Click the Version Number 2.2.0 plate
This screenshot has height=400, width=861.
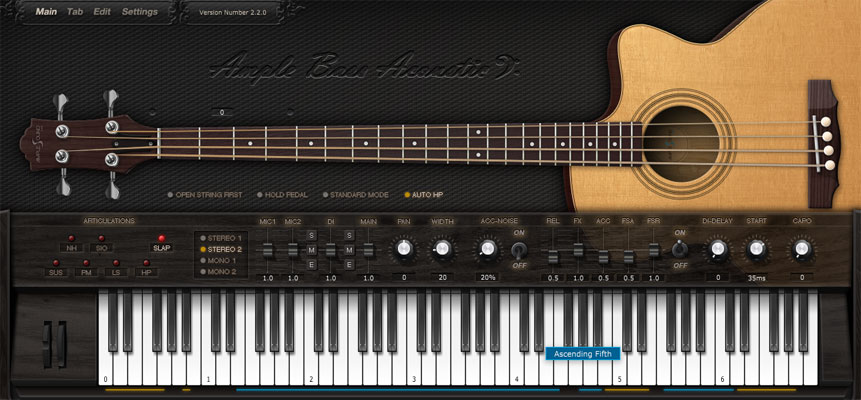tap(233, 12)
